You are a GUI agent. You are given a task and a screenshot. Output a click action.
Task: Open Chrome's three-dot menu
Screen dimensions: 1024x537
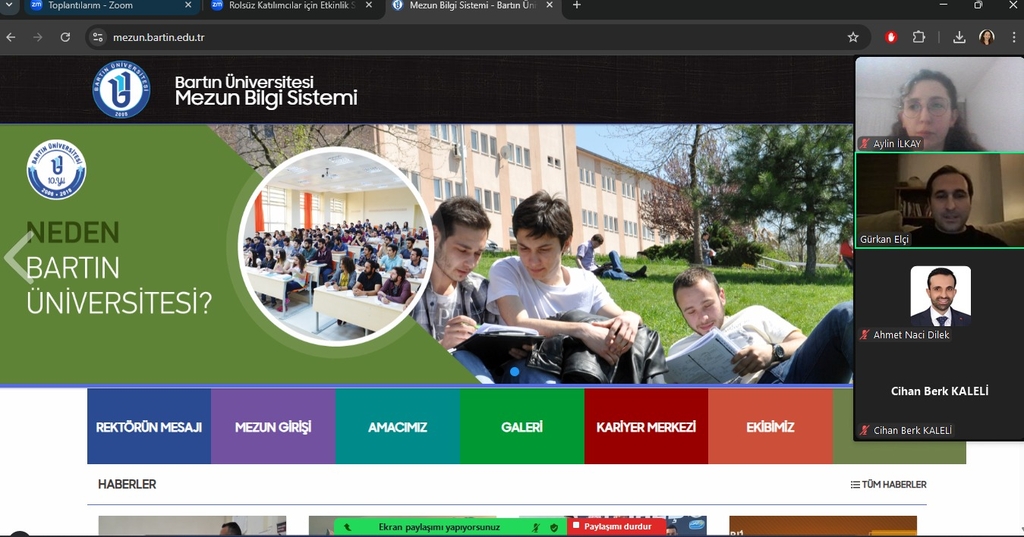tap(1014, 37)
